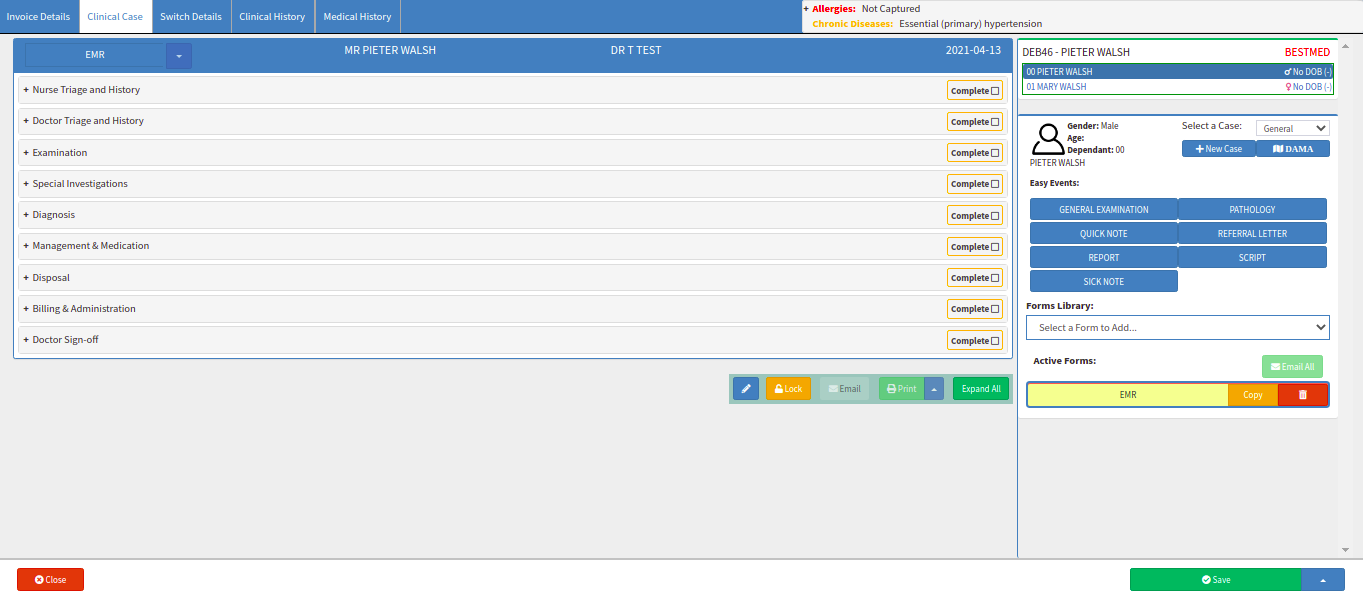Screen dimensions: 1363x595
Task: Click the New Case button
Action: (x=1218, y=149)
